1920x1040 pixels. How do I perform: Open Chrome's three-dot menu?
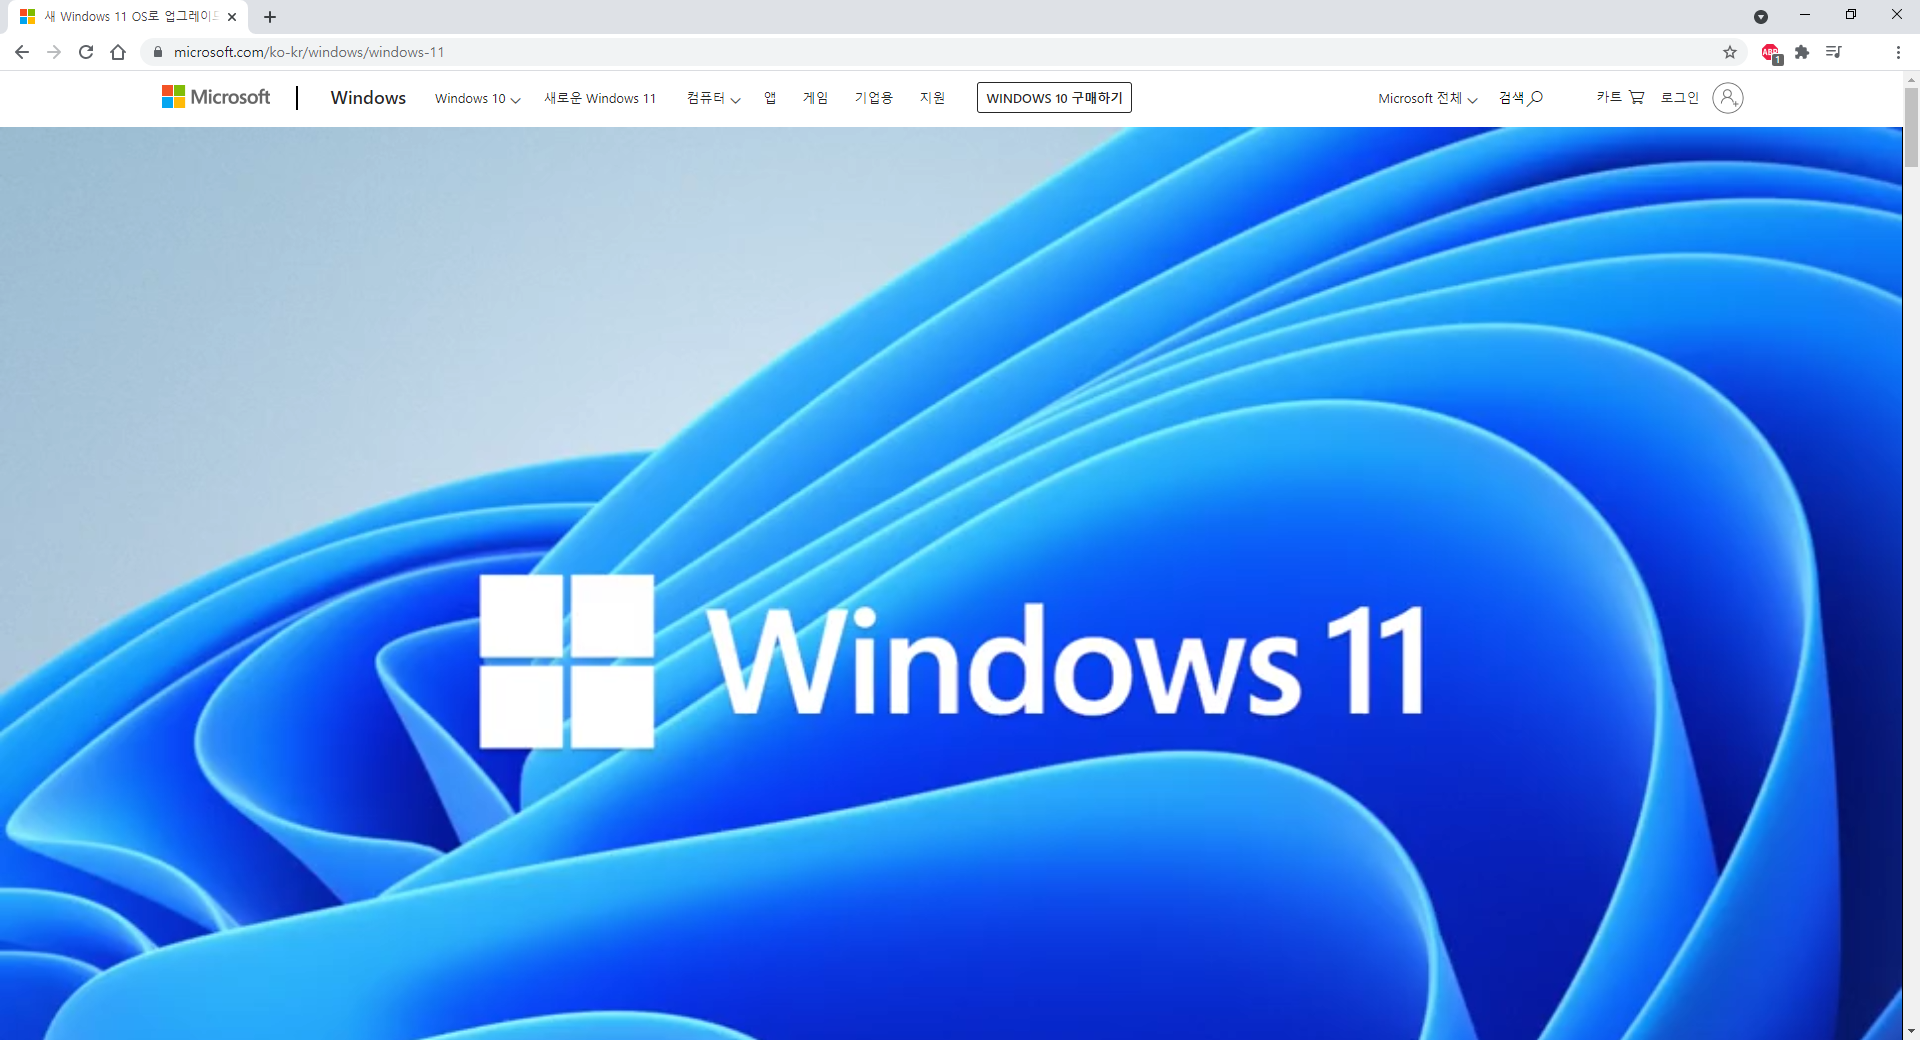tap(1898, 52)
